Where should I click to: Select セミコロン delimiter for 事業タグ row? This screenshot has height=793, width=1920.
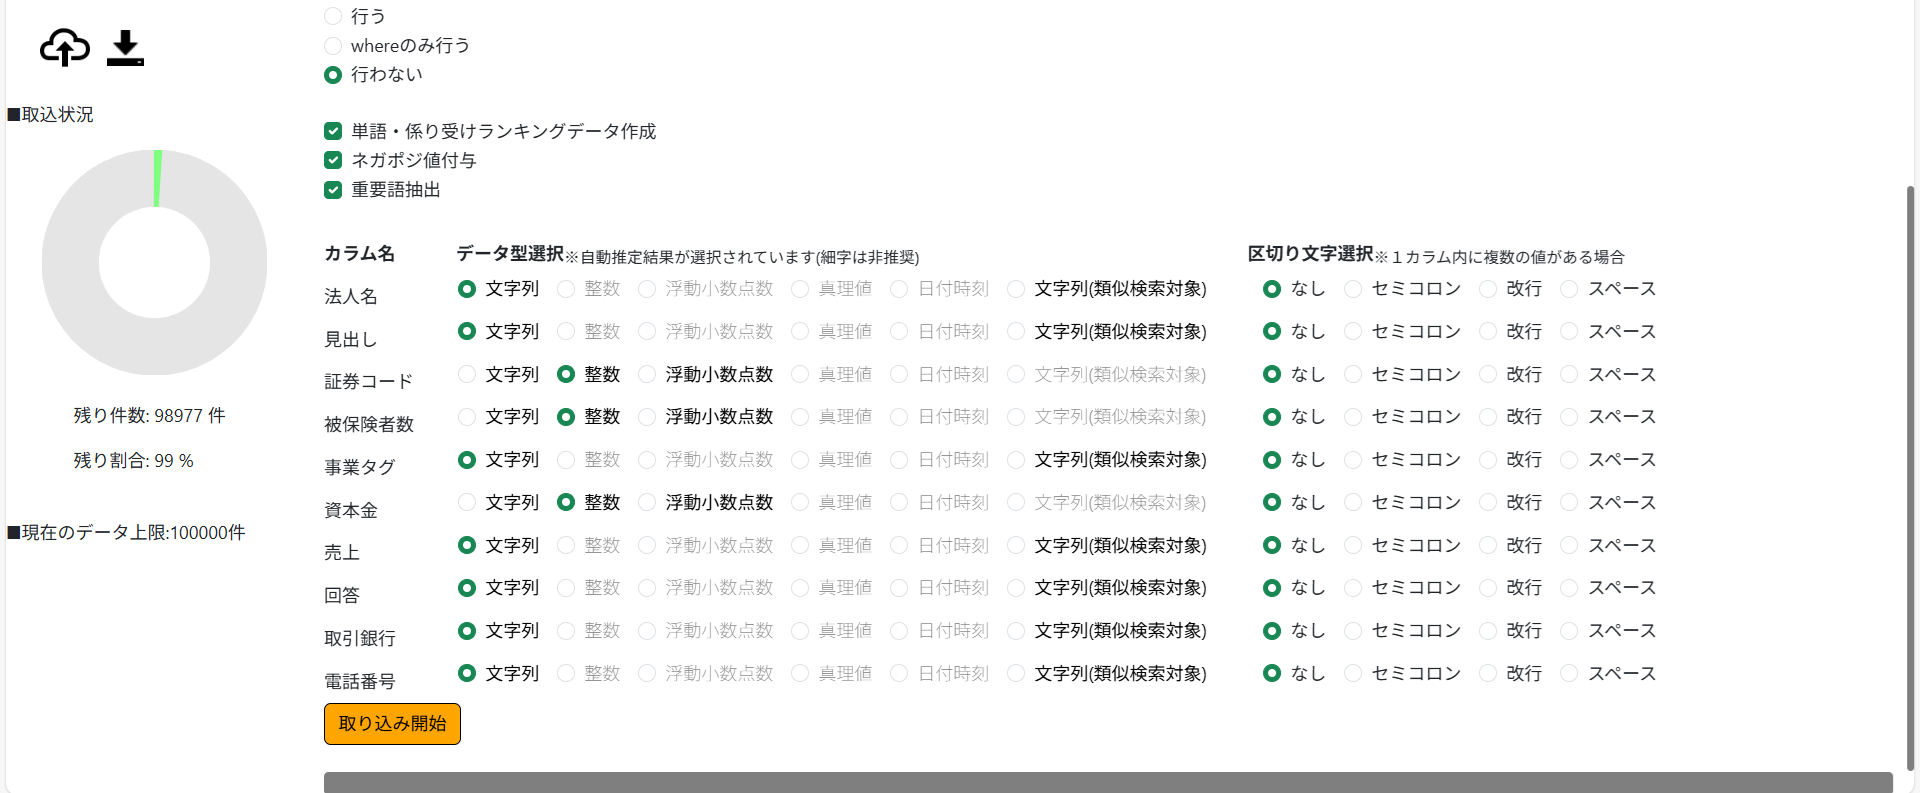coord(1353,460)
